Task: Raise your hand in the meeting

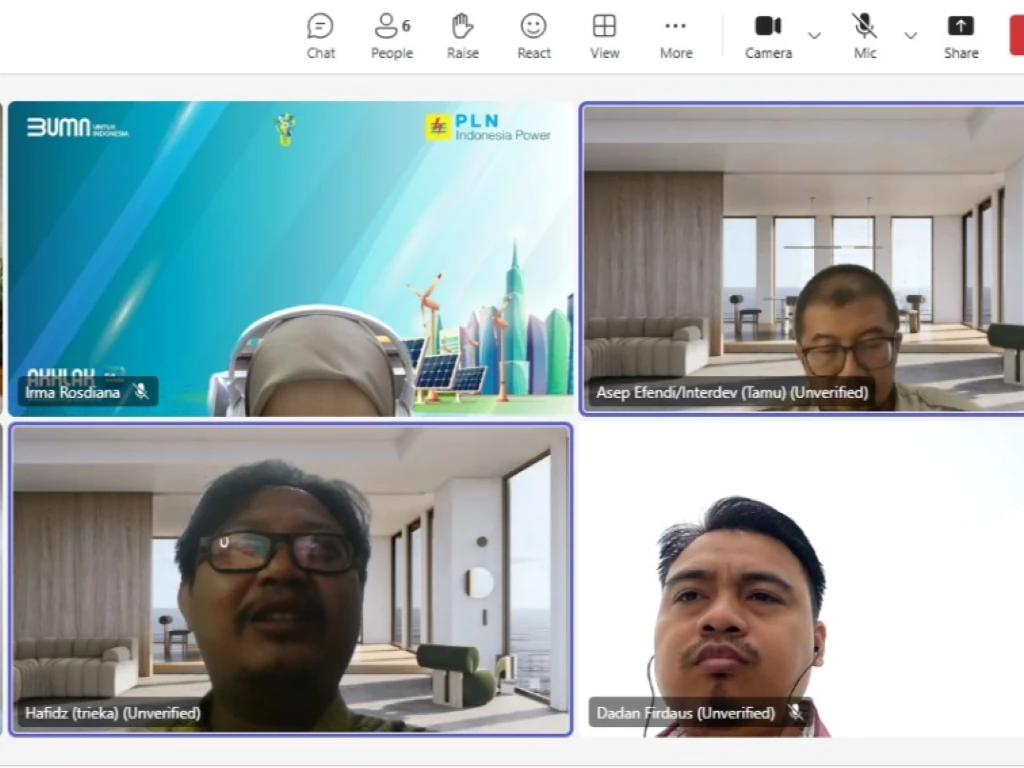Action: click(x=462, y=36)
